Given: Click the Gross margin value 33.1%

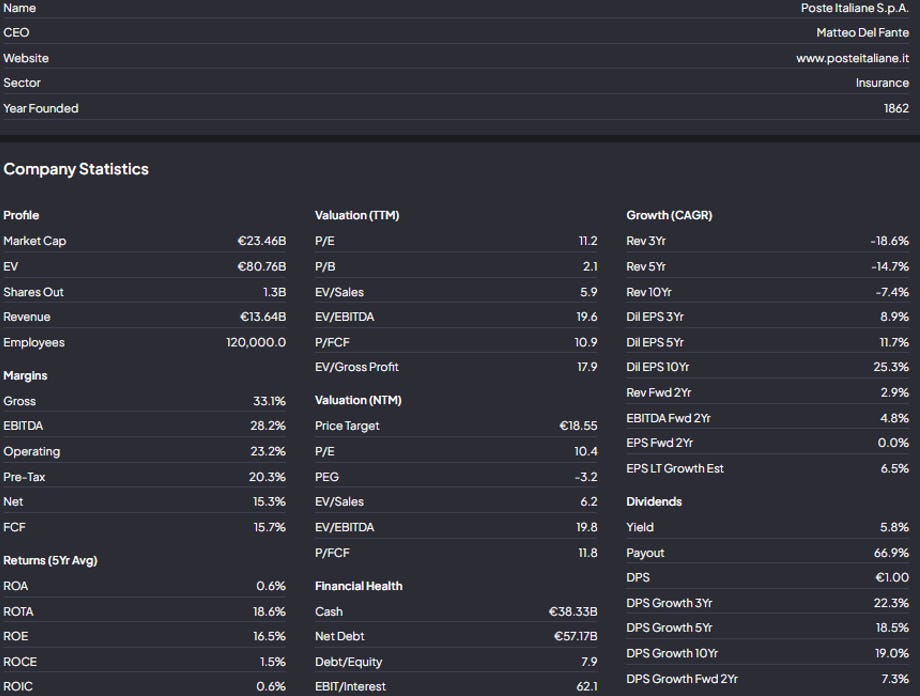Looking at the screenshot, I should [x=269, y=401].
